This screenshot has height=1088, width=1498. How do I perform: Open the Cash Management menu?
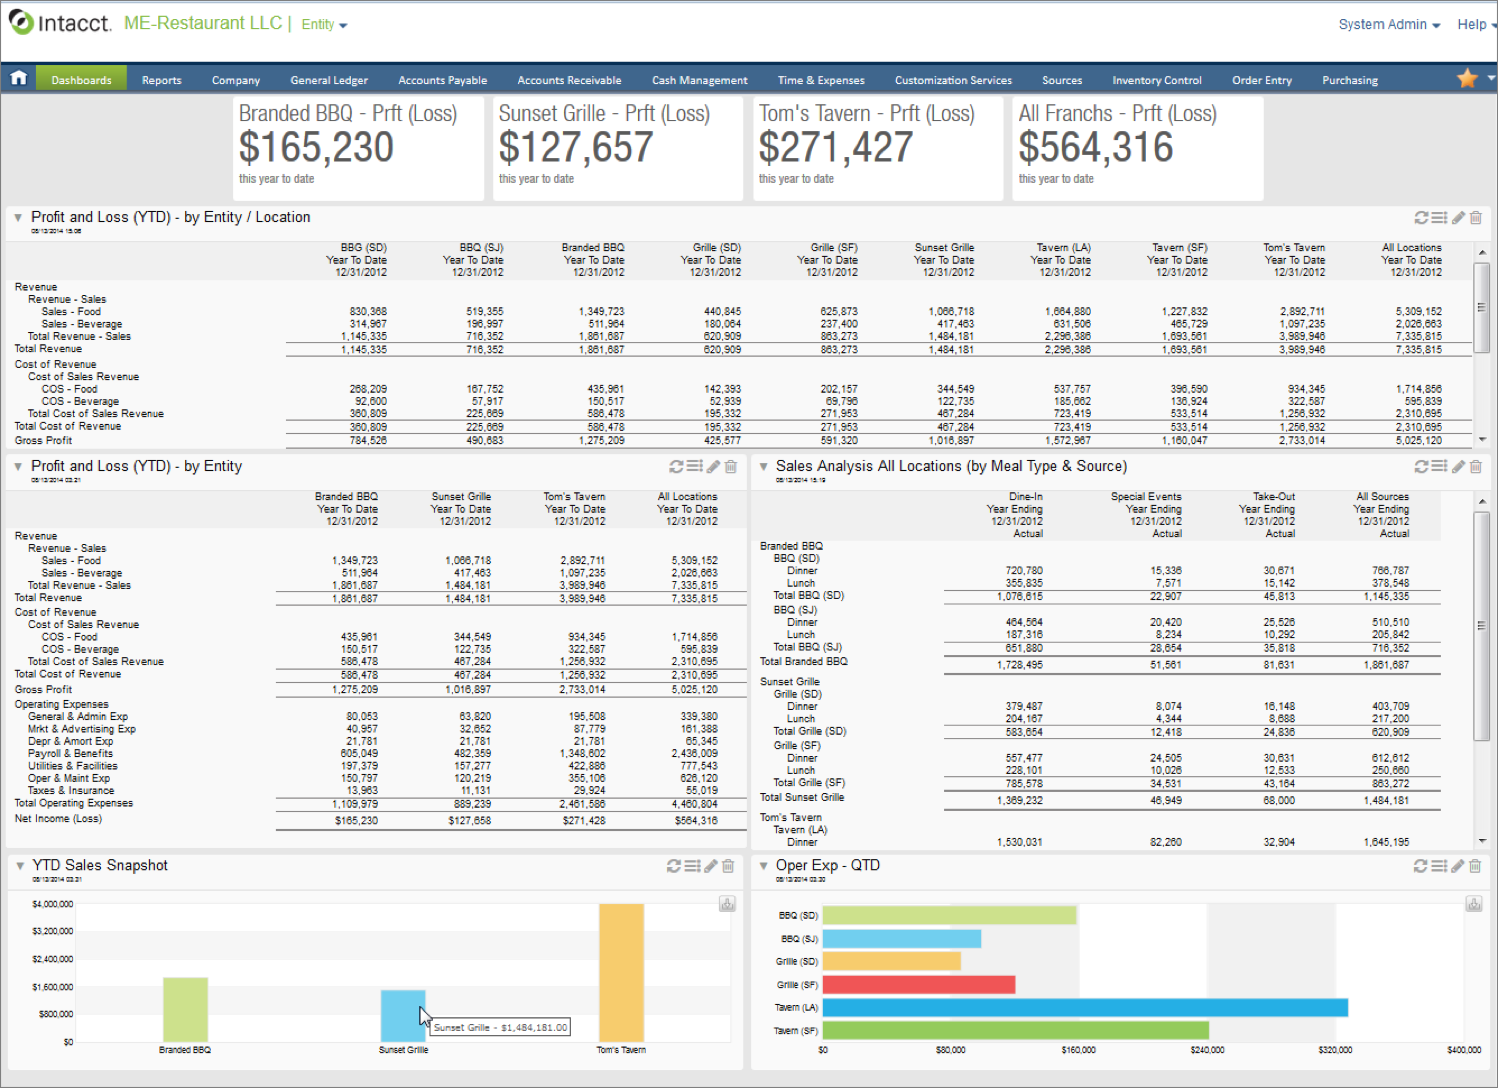click(700, 80)
